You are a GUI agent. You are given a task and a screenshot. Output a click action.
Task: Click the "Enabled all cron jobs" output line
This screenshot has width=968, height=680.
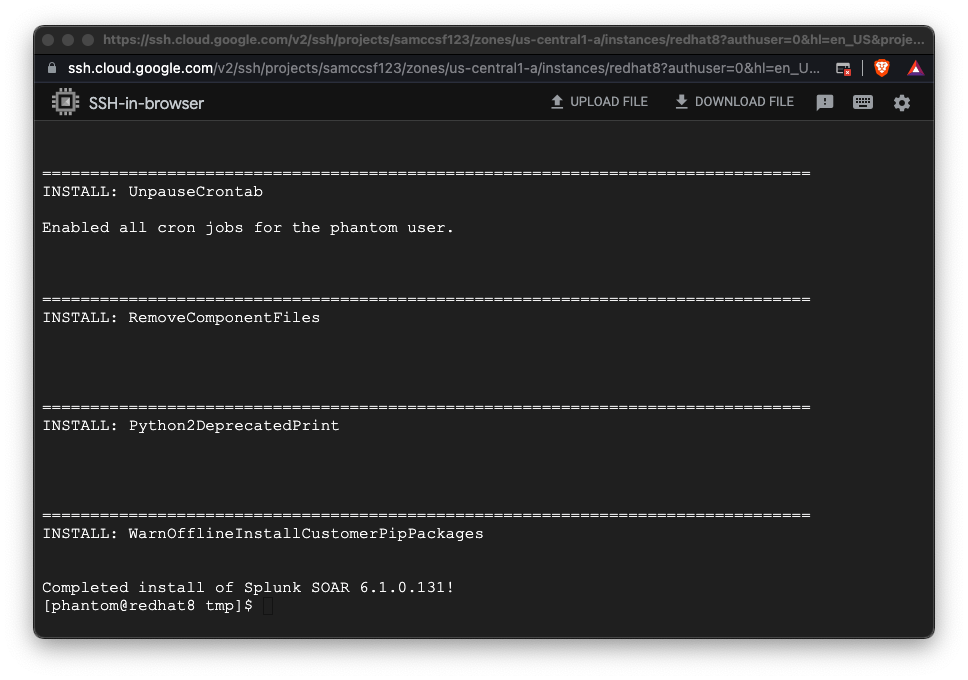click(248, 228)
